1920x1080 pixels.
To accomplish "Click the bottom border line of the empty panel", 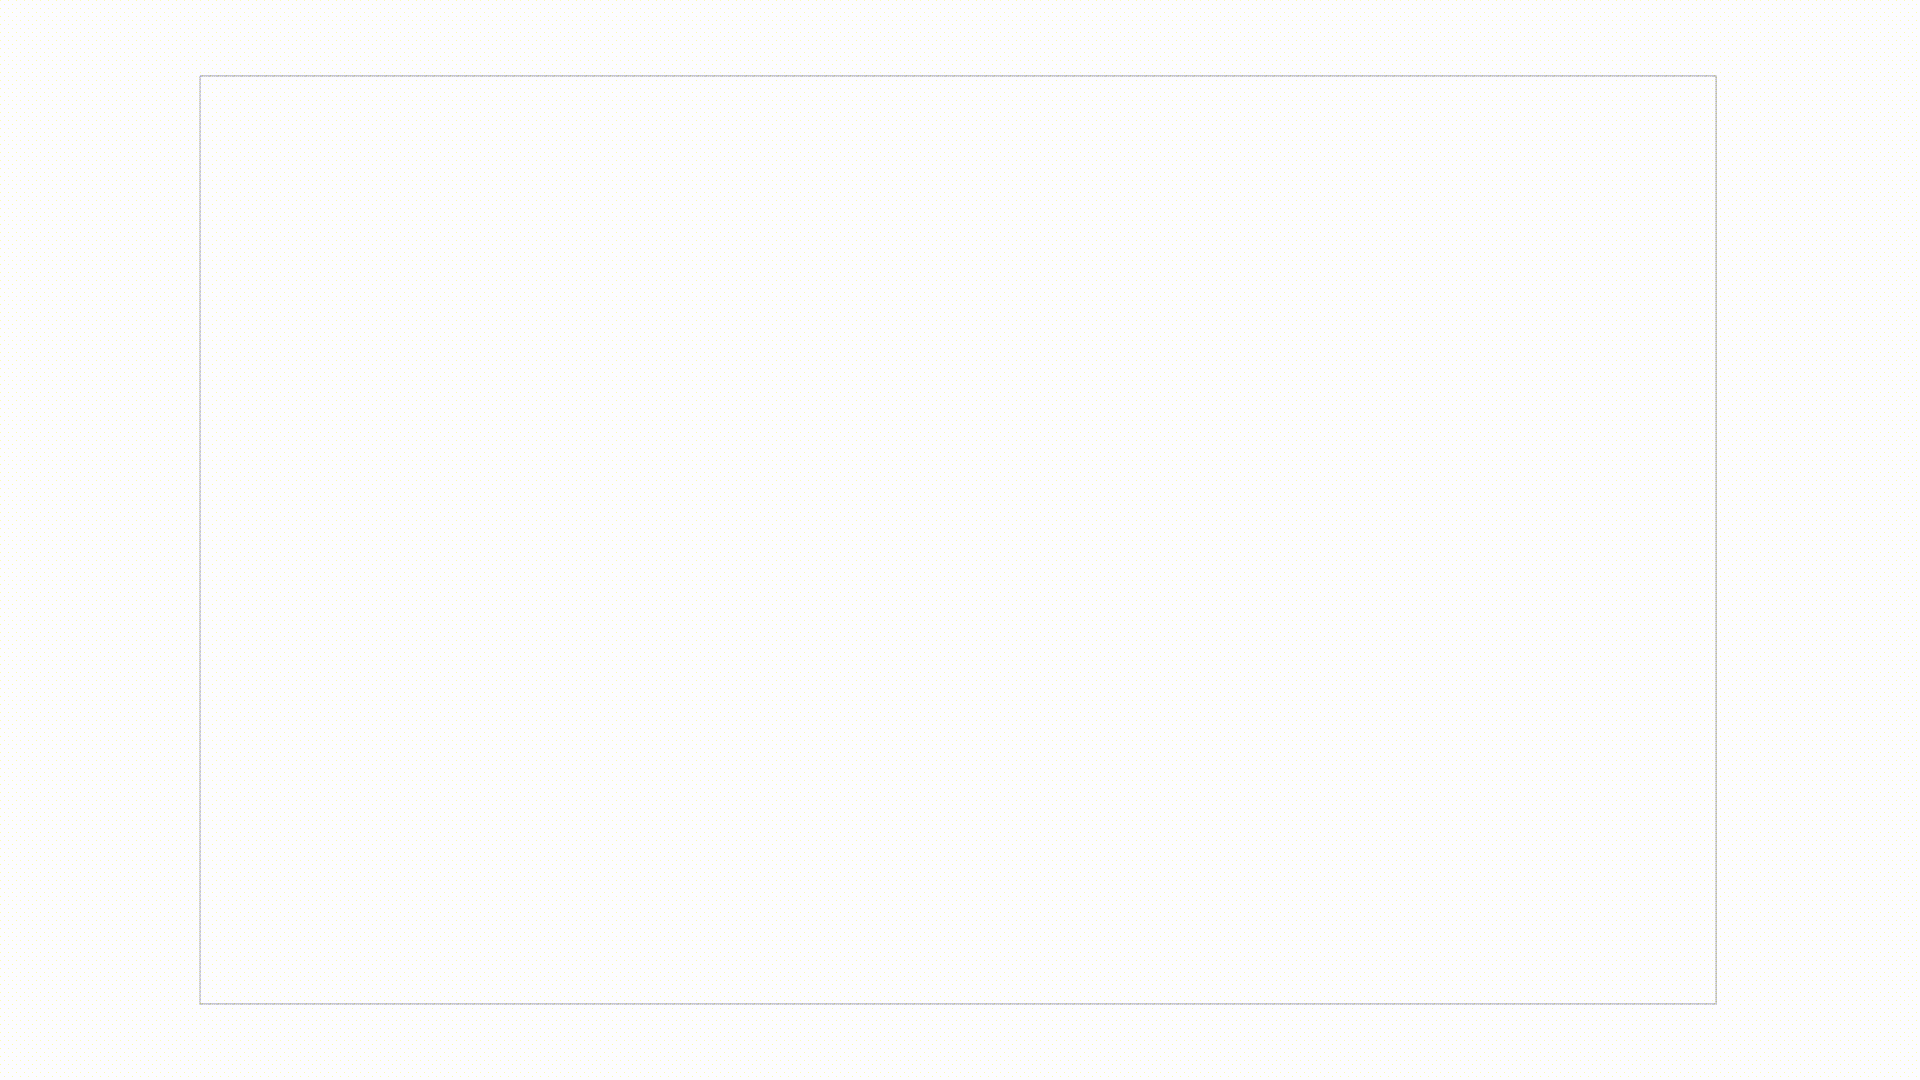I will click(958, 1003).
